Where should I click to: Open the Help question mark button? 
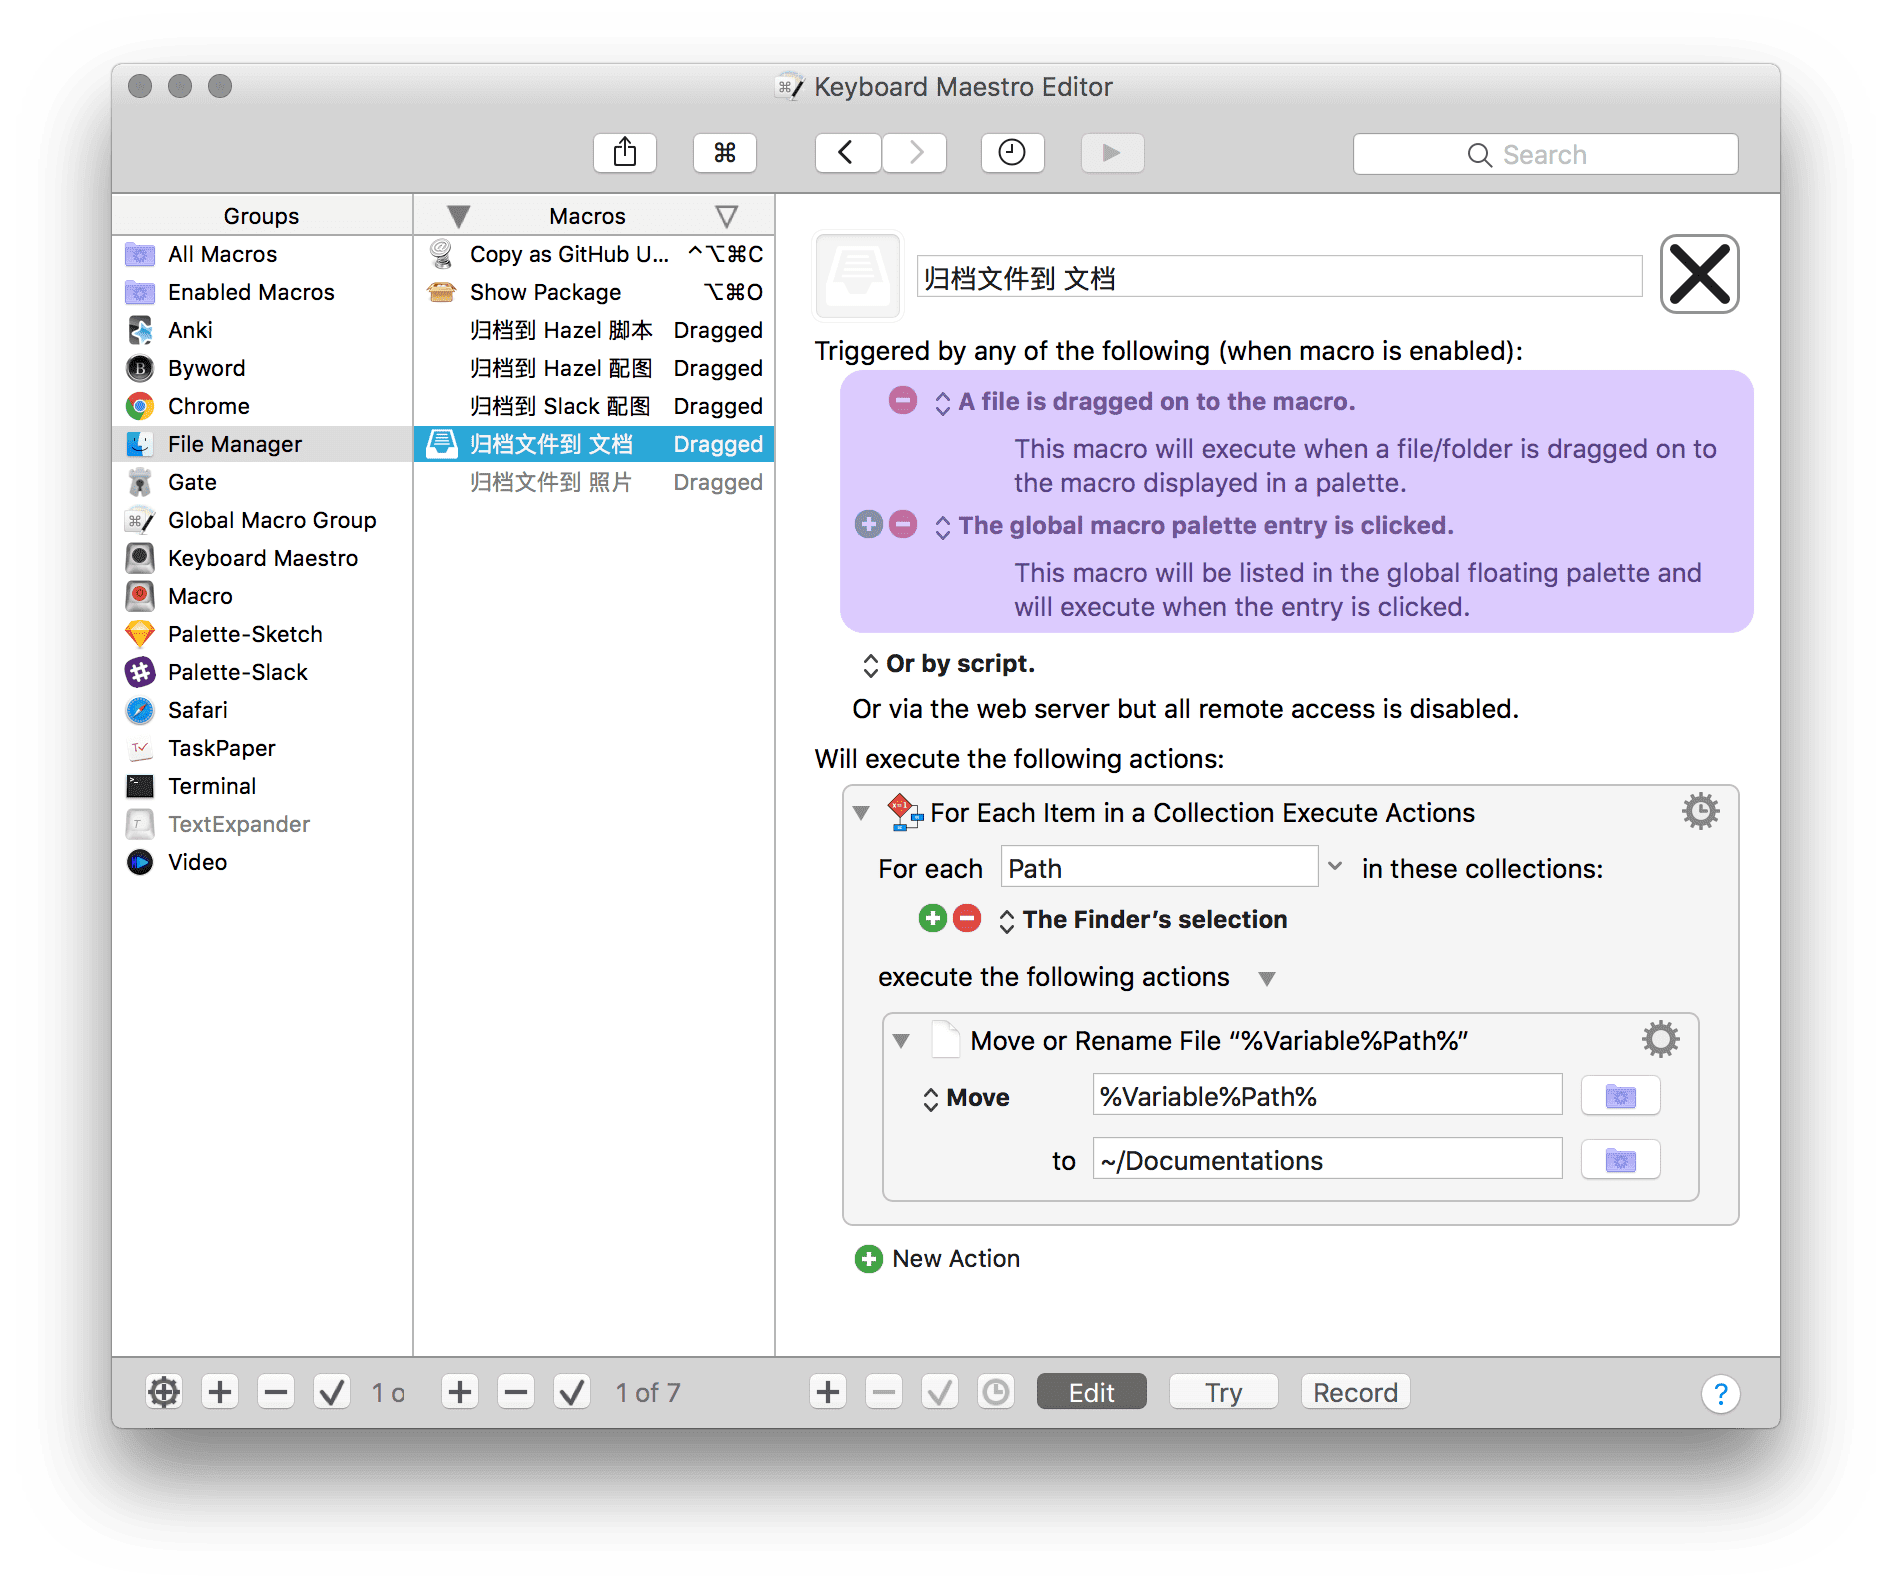(x=1720, y=1393)
